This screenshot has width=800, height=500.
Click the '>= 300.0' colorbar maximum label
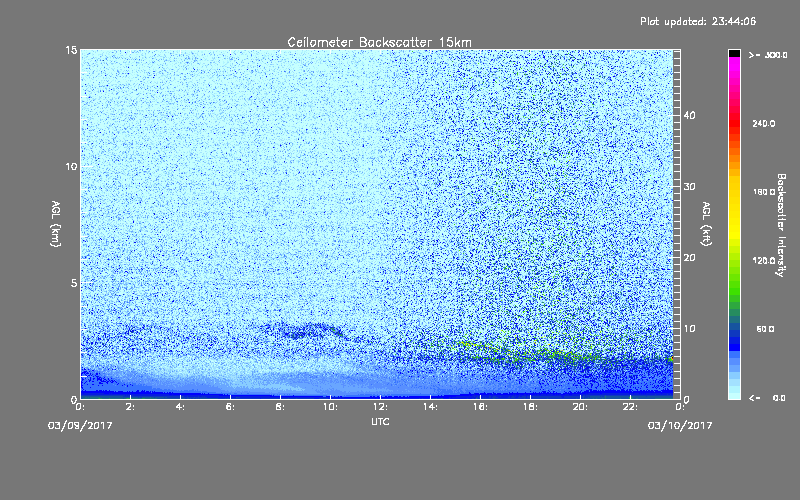[x=768, y=55]
